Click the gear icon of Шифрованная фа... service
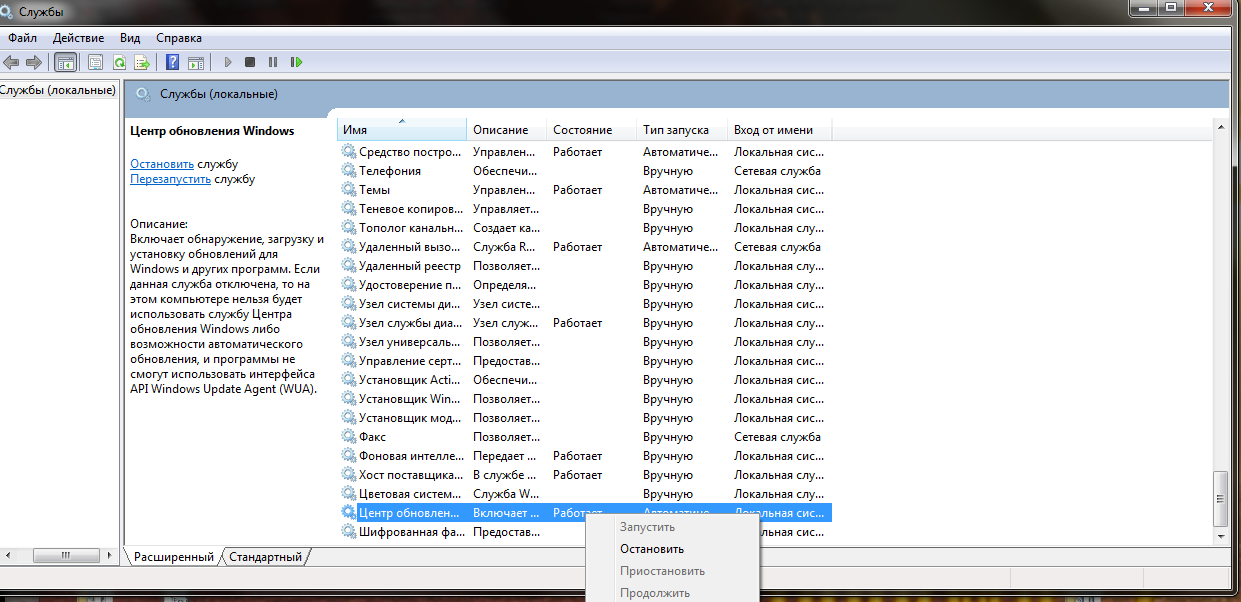The height and width of the screenshot is (602, 1241). pos(349,532)
